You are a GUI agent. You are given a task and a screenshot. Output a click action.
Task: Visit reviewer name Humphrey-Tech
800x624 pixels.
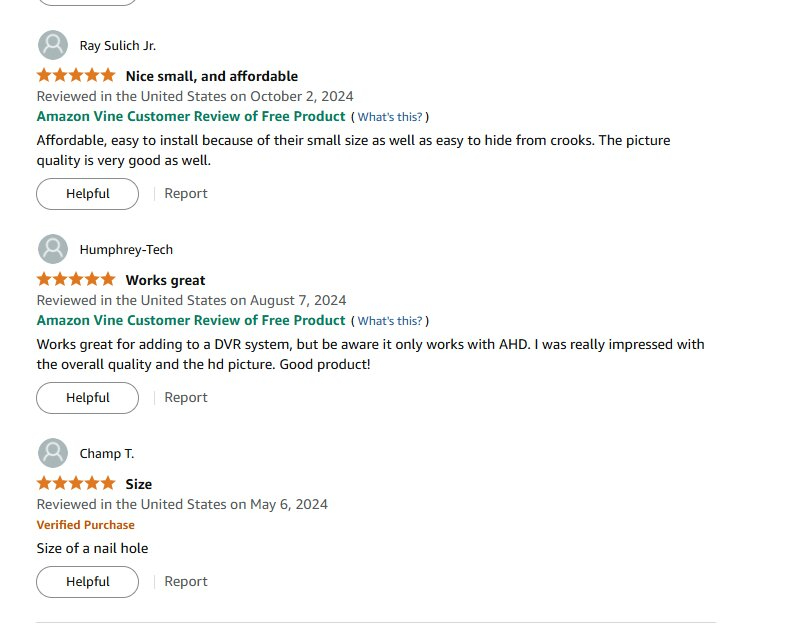126,249
